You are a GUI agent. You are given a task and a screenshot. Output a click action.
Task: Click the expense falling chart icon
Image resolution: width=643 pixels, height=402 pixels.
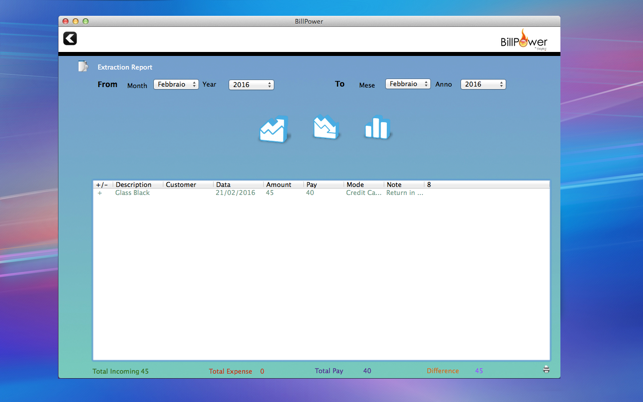click(326, 128)
